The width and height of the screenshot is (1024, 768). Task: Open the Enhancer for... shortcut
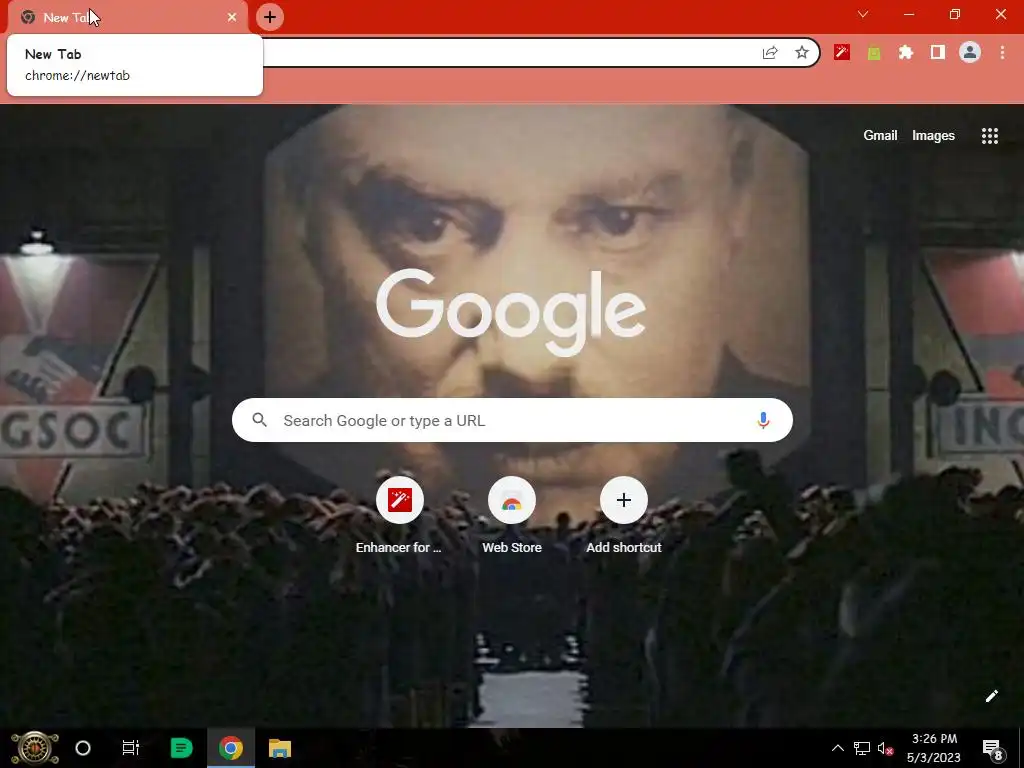(x=399, y=516)
